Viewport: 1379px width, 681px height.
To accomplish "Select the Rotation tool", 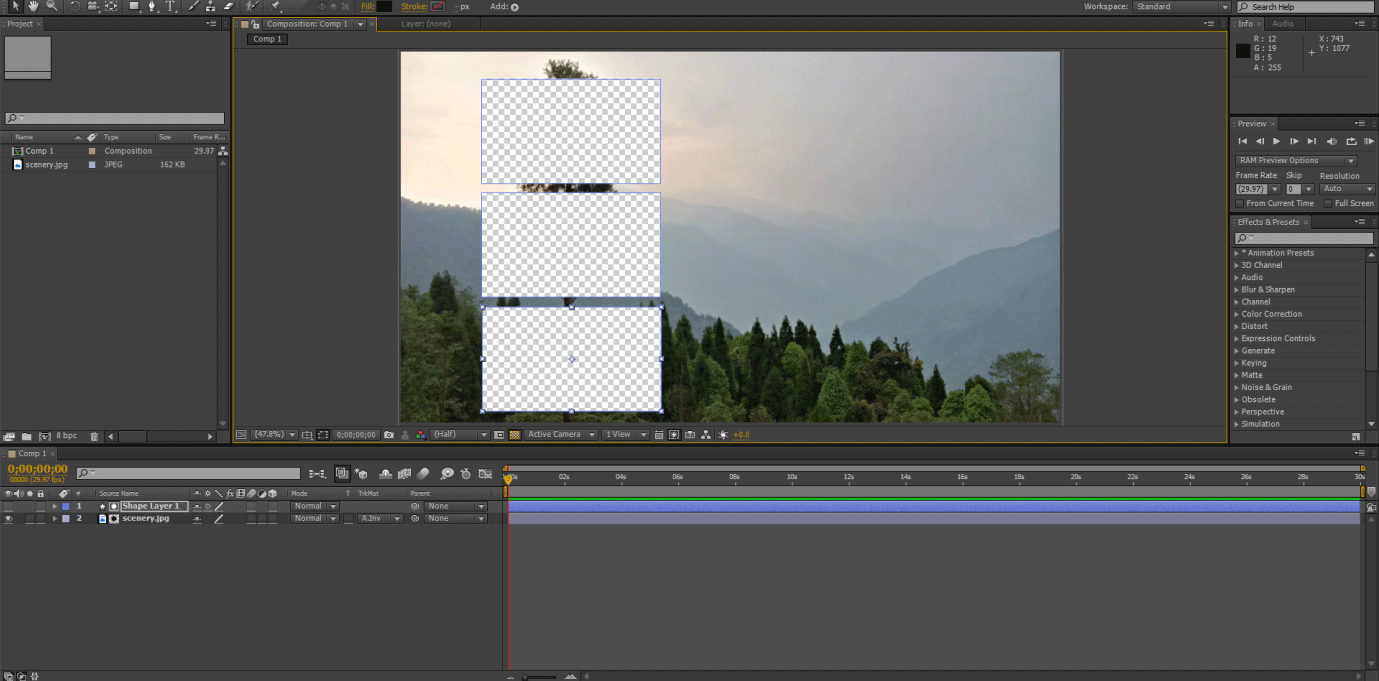I will click(75, 6).
